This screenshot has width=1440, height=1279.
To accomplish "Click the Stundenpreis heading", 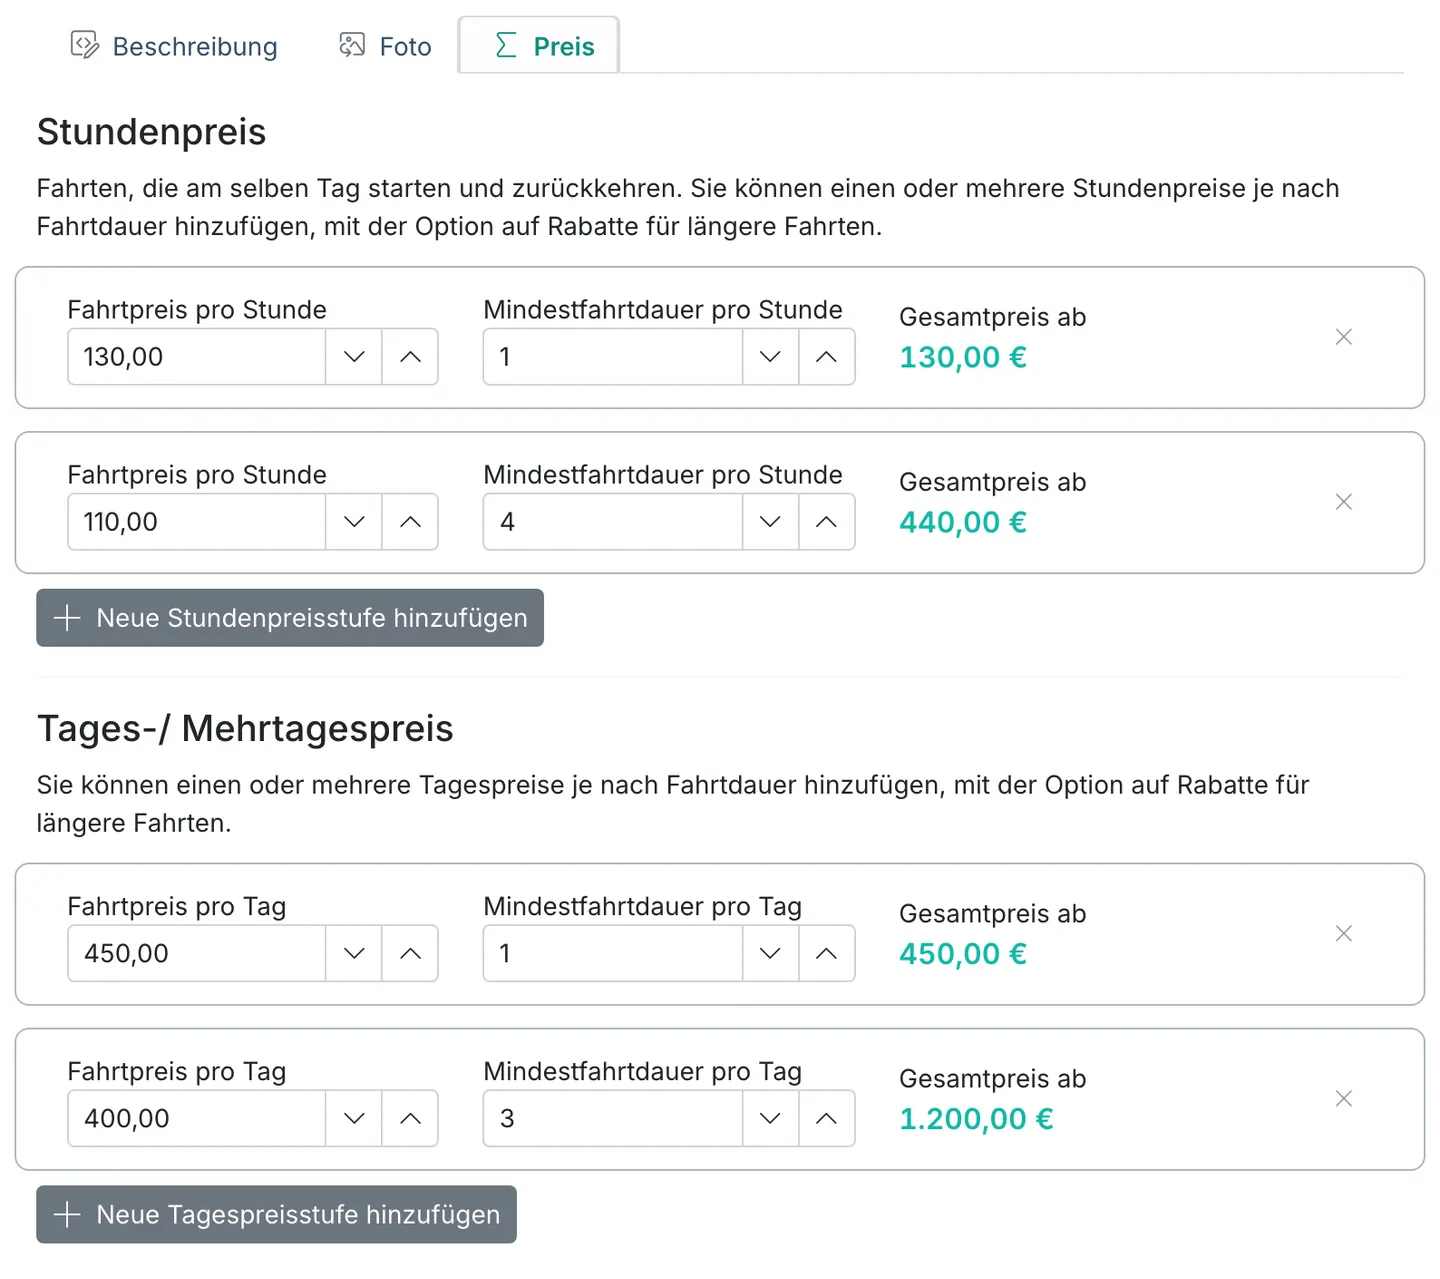I will point(152,132).
